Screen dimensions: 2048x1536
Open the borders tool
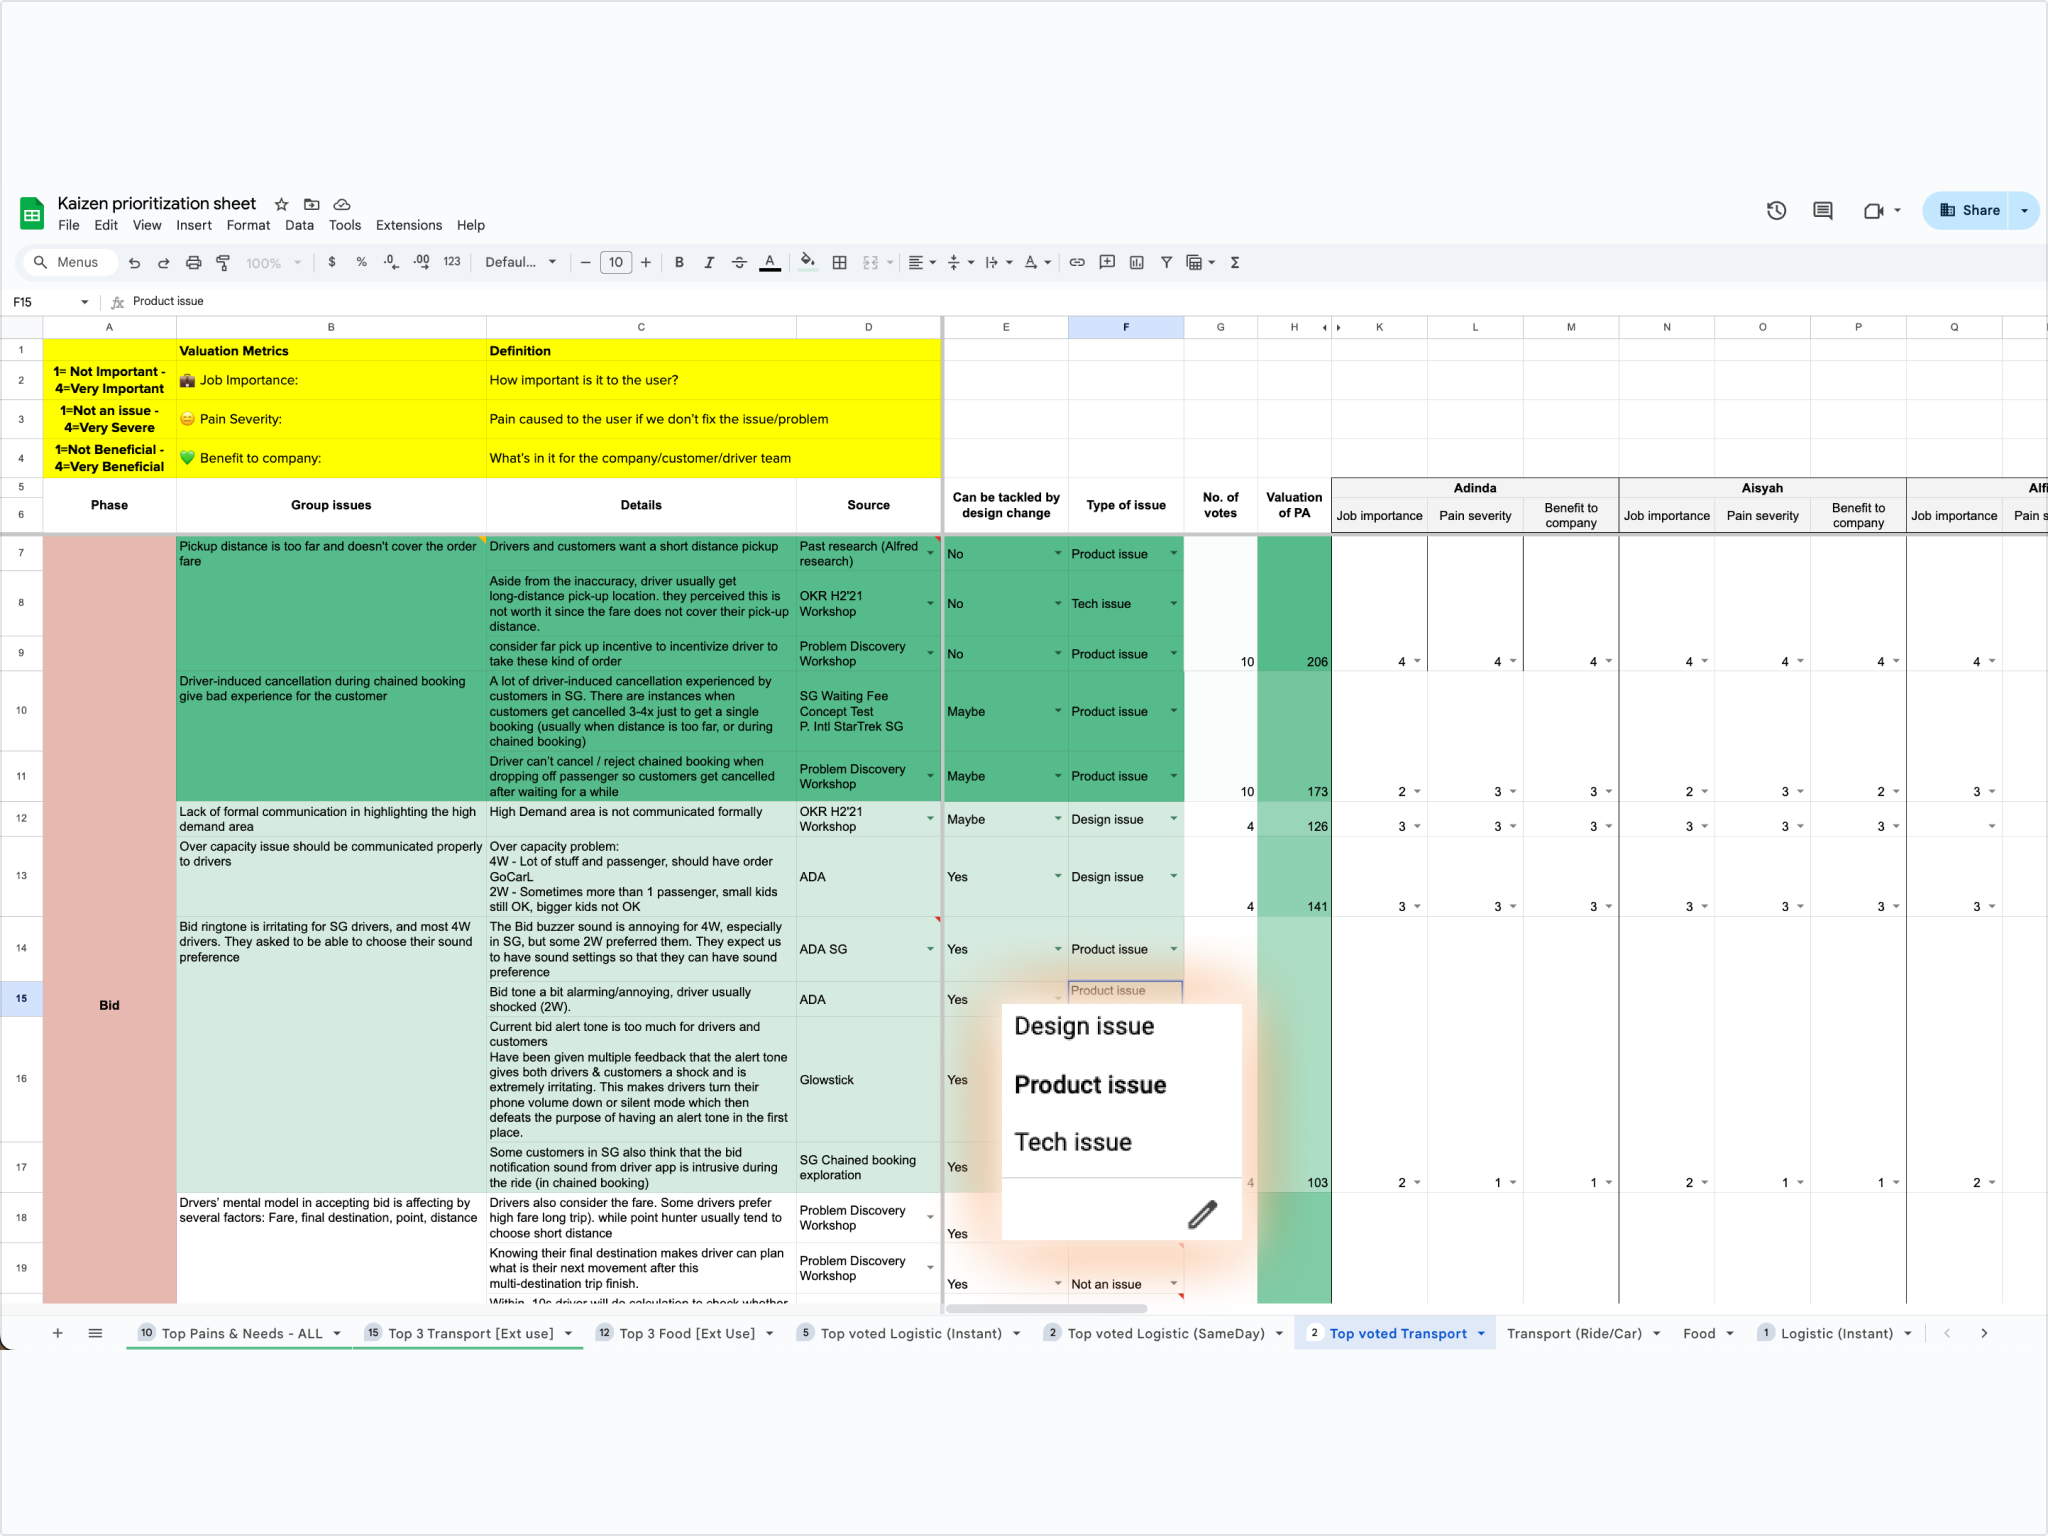(840, 262)
